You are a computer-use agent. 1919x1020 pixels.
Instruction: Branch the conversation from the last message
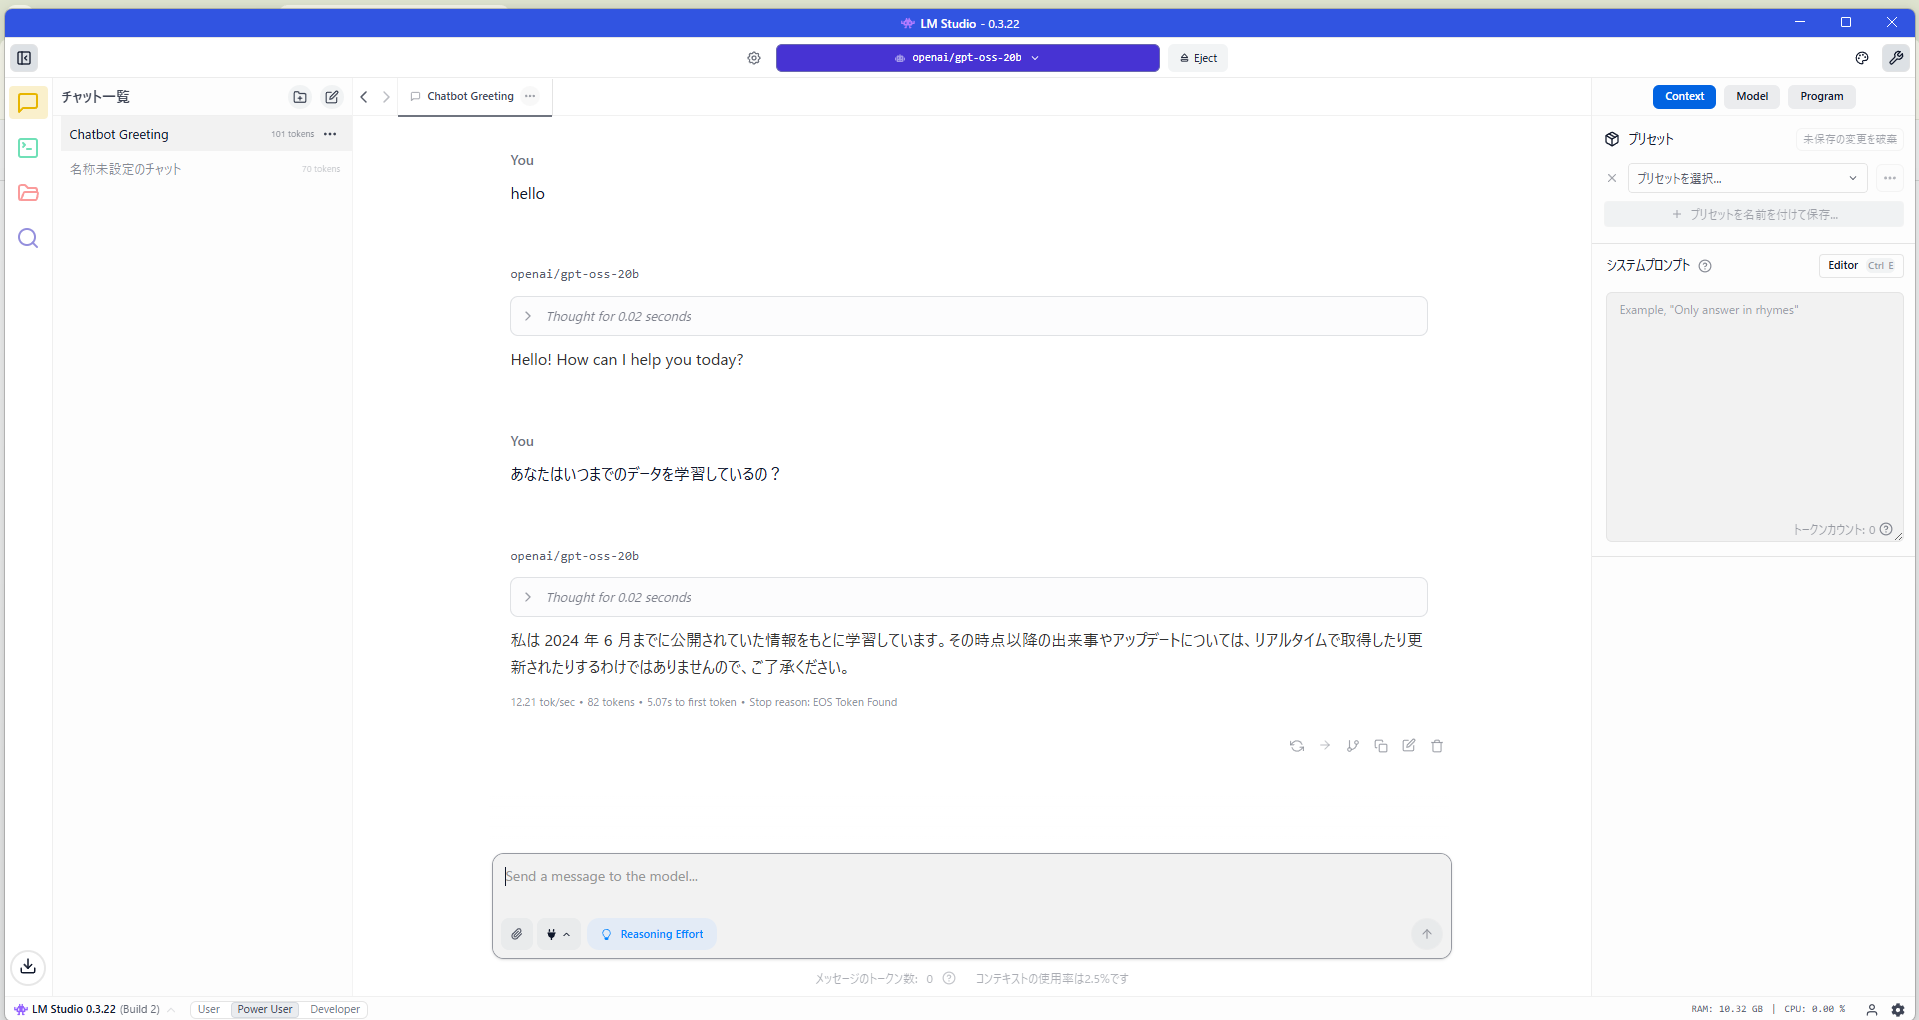(1353, 746)
